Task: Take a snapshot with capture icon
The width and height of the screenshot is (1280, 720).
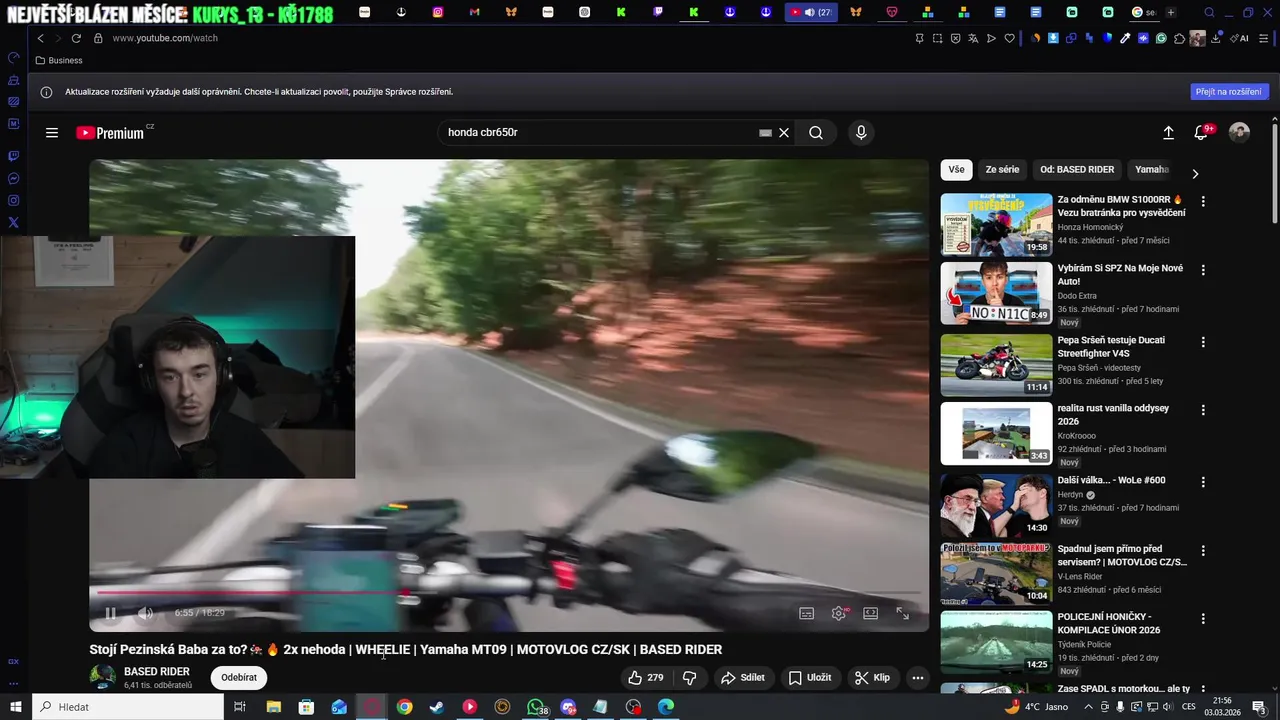Action: coord(937,38)
